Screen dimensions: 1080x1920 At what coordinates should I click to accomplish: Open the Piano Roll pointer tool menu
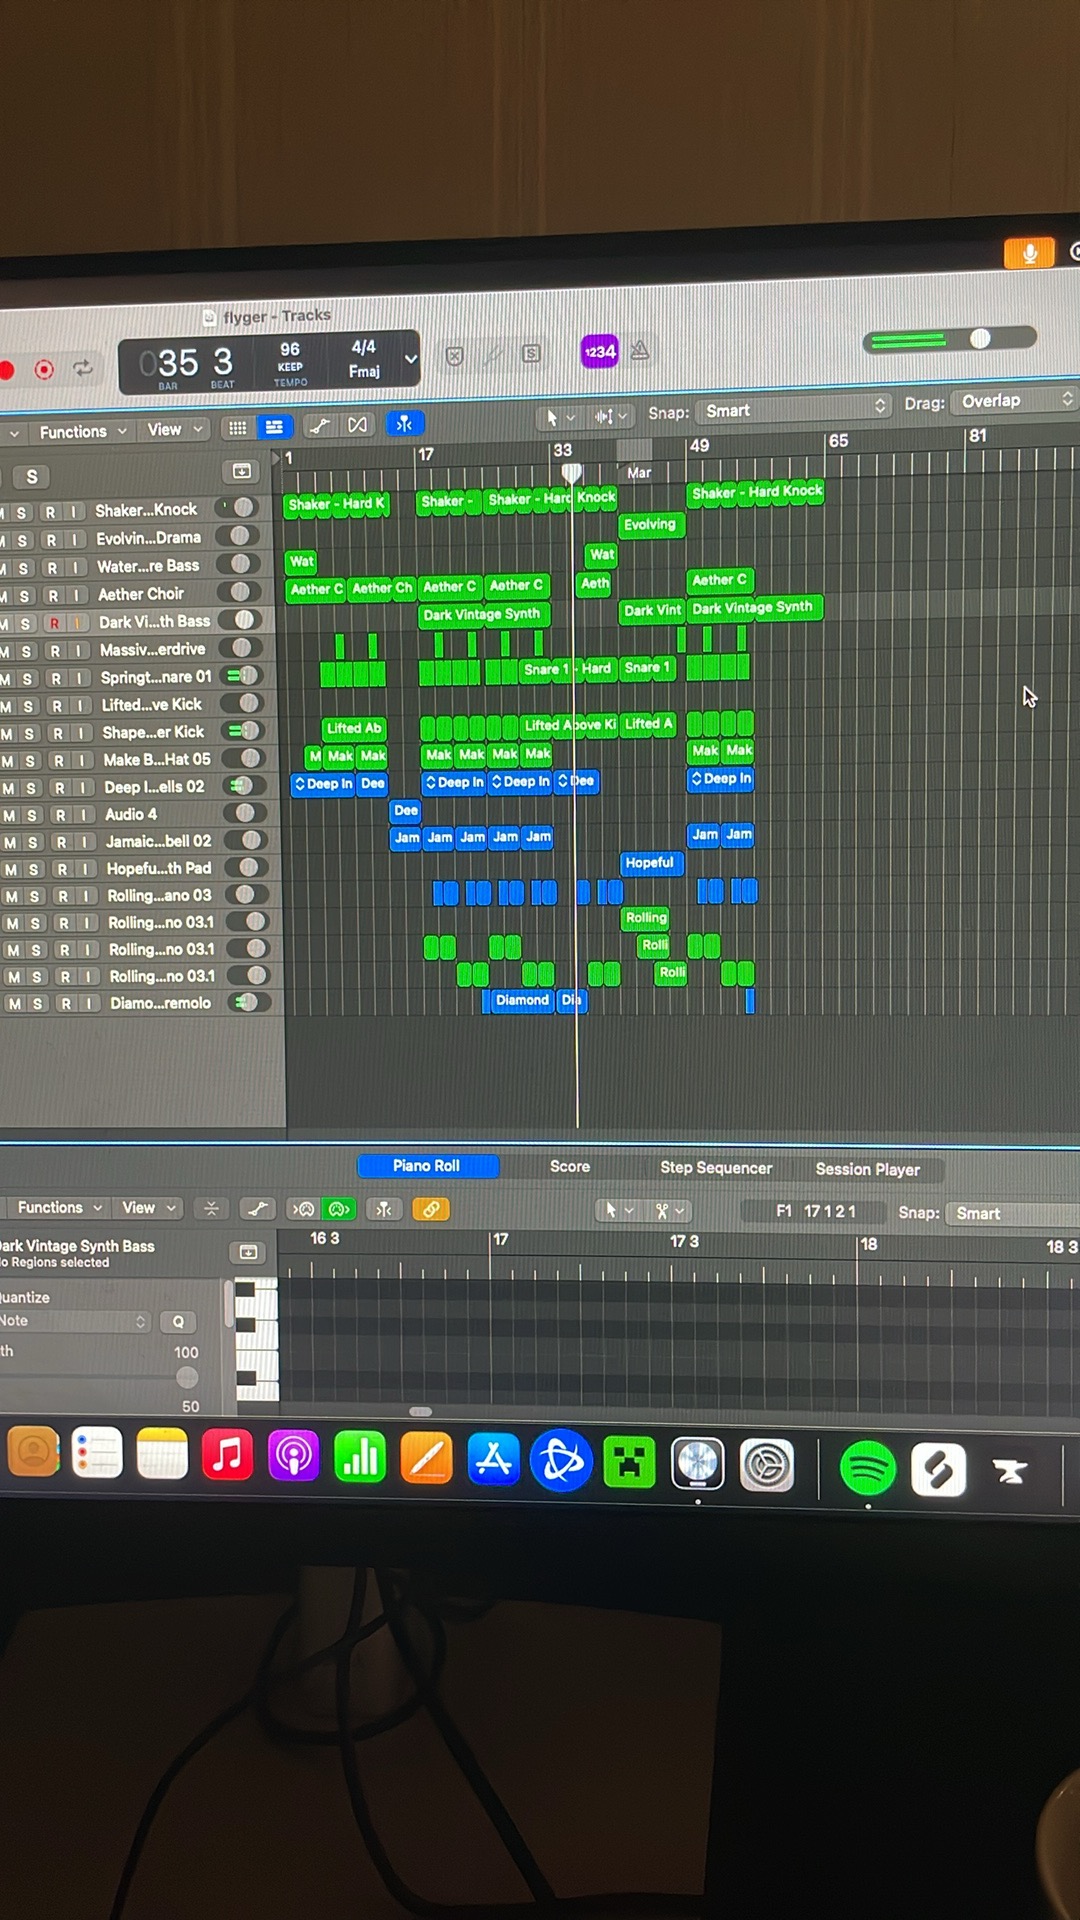click(618, 1211)
